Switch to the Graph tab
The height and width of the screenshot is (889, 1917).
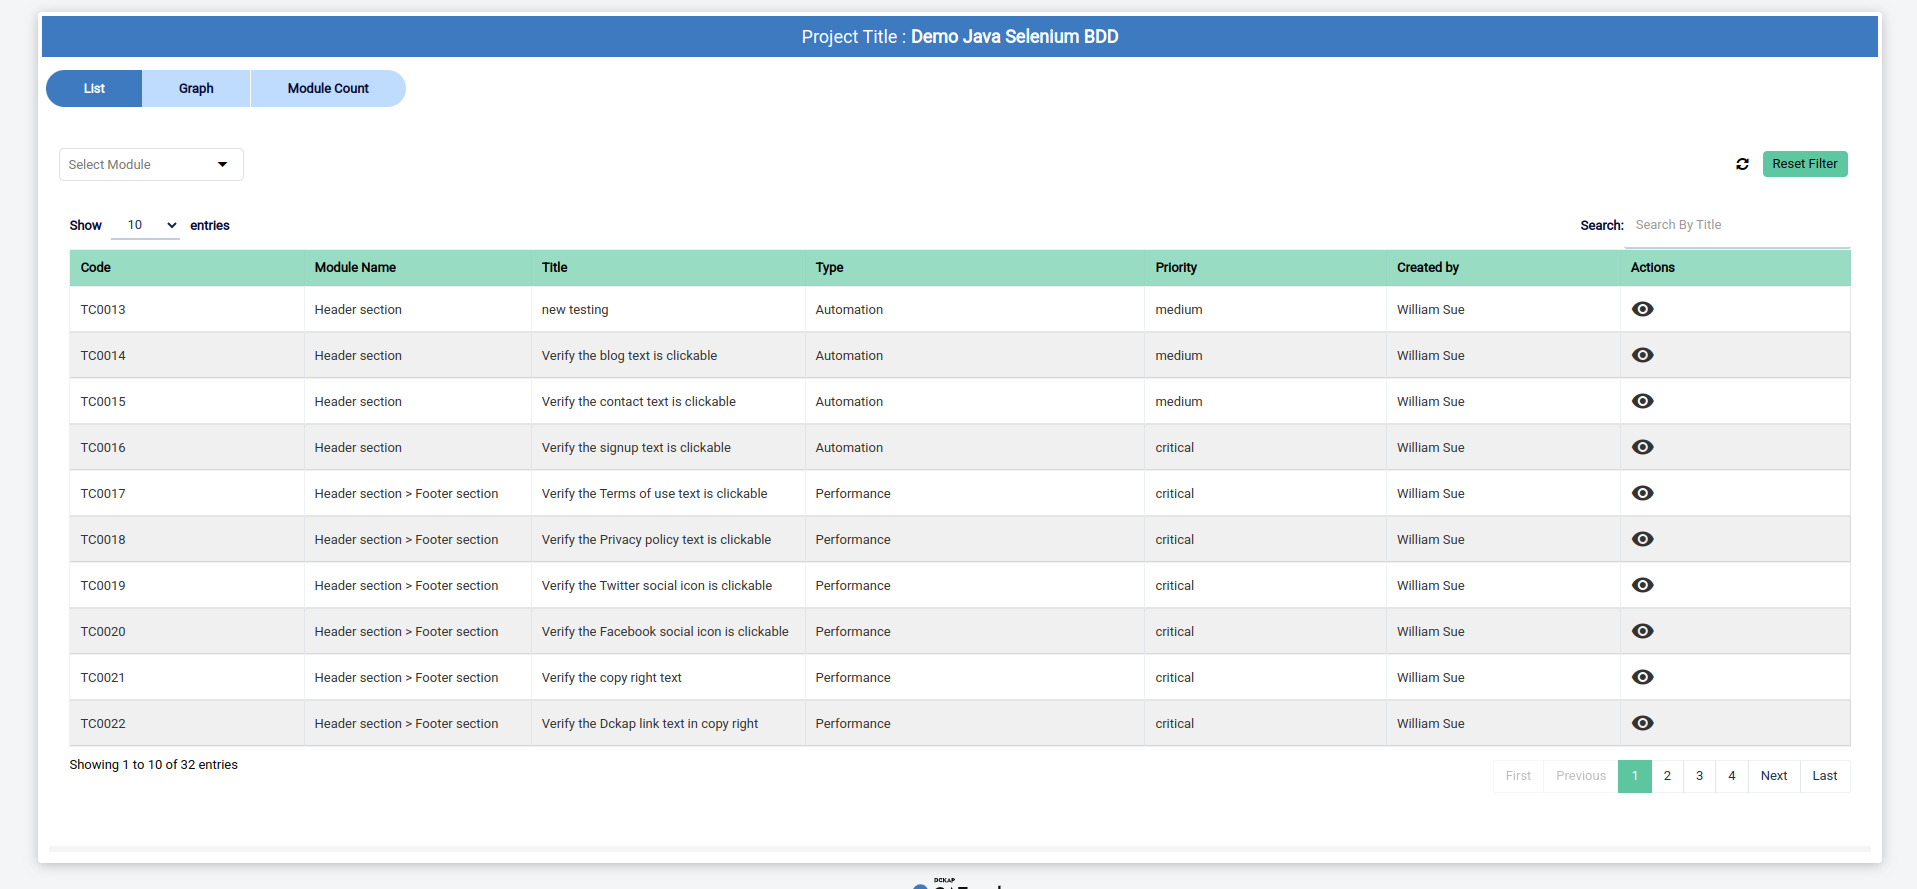[x=196, y=88]
